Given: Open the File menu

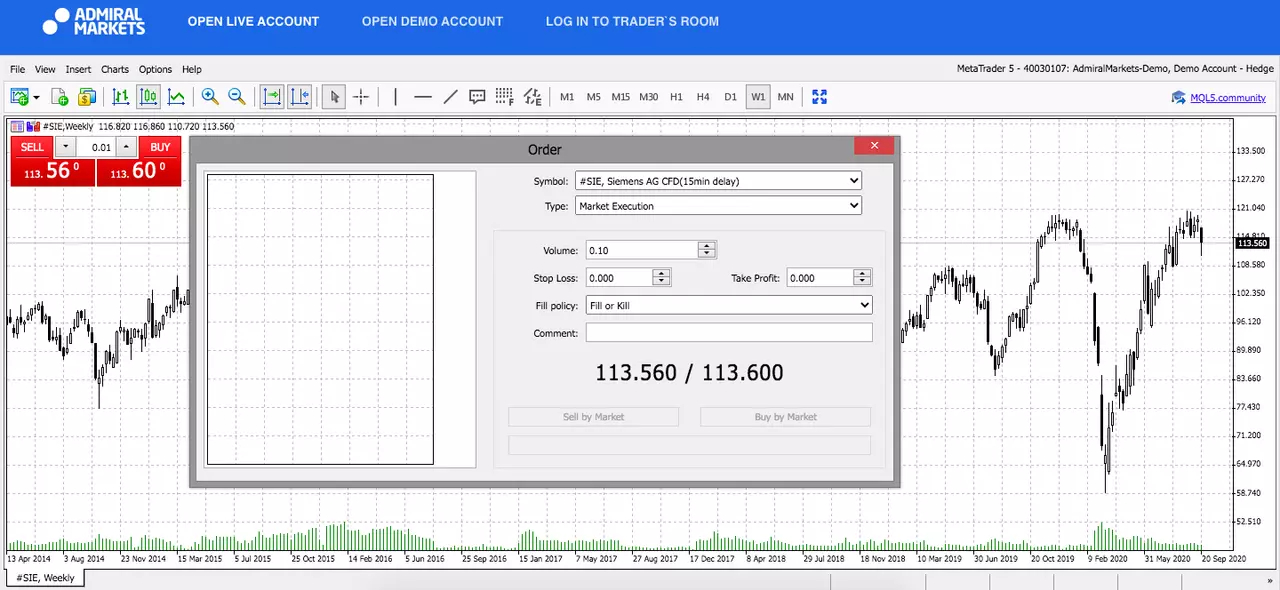Looking at the screenshot, I should [18, 69].
